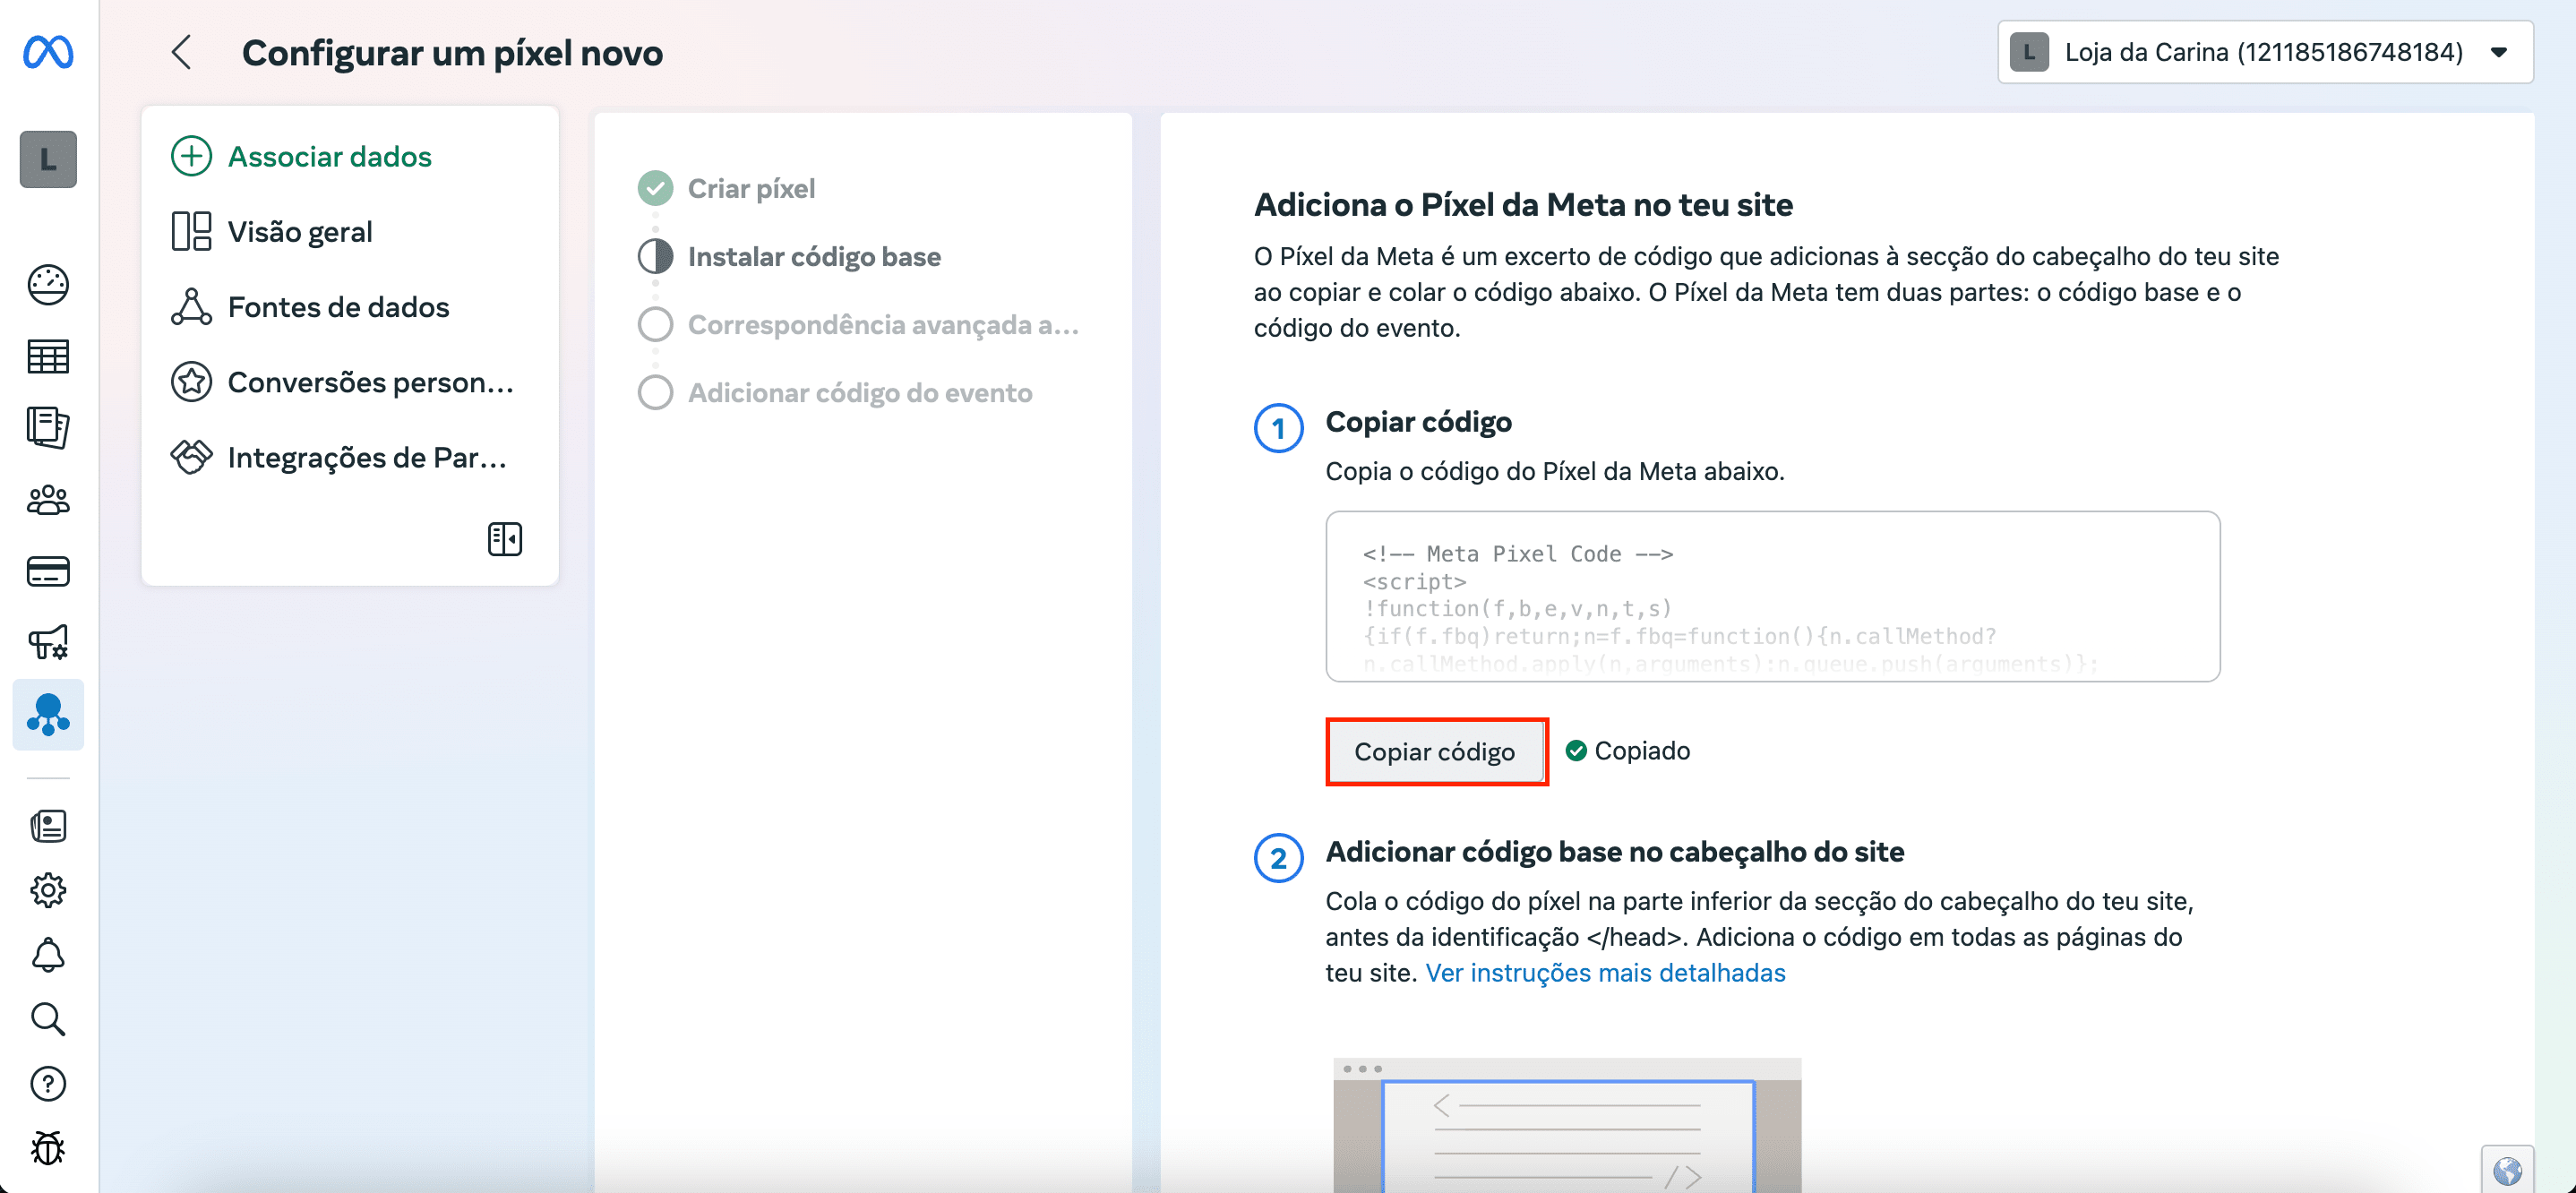
Task: Open Fontes de dados menu item
Action: (338, 307)
